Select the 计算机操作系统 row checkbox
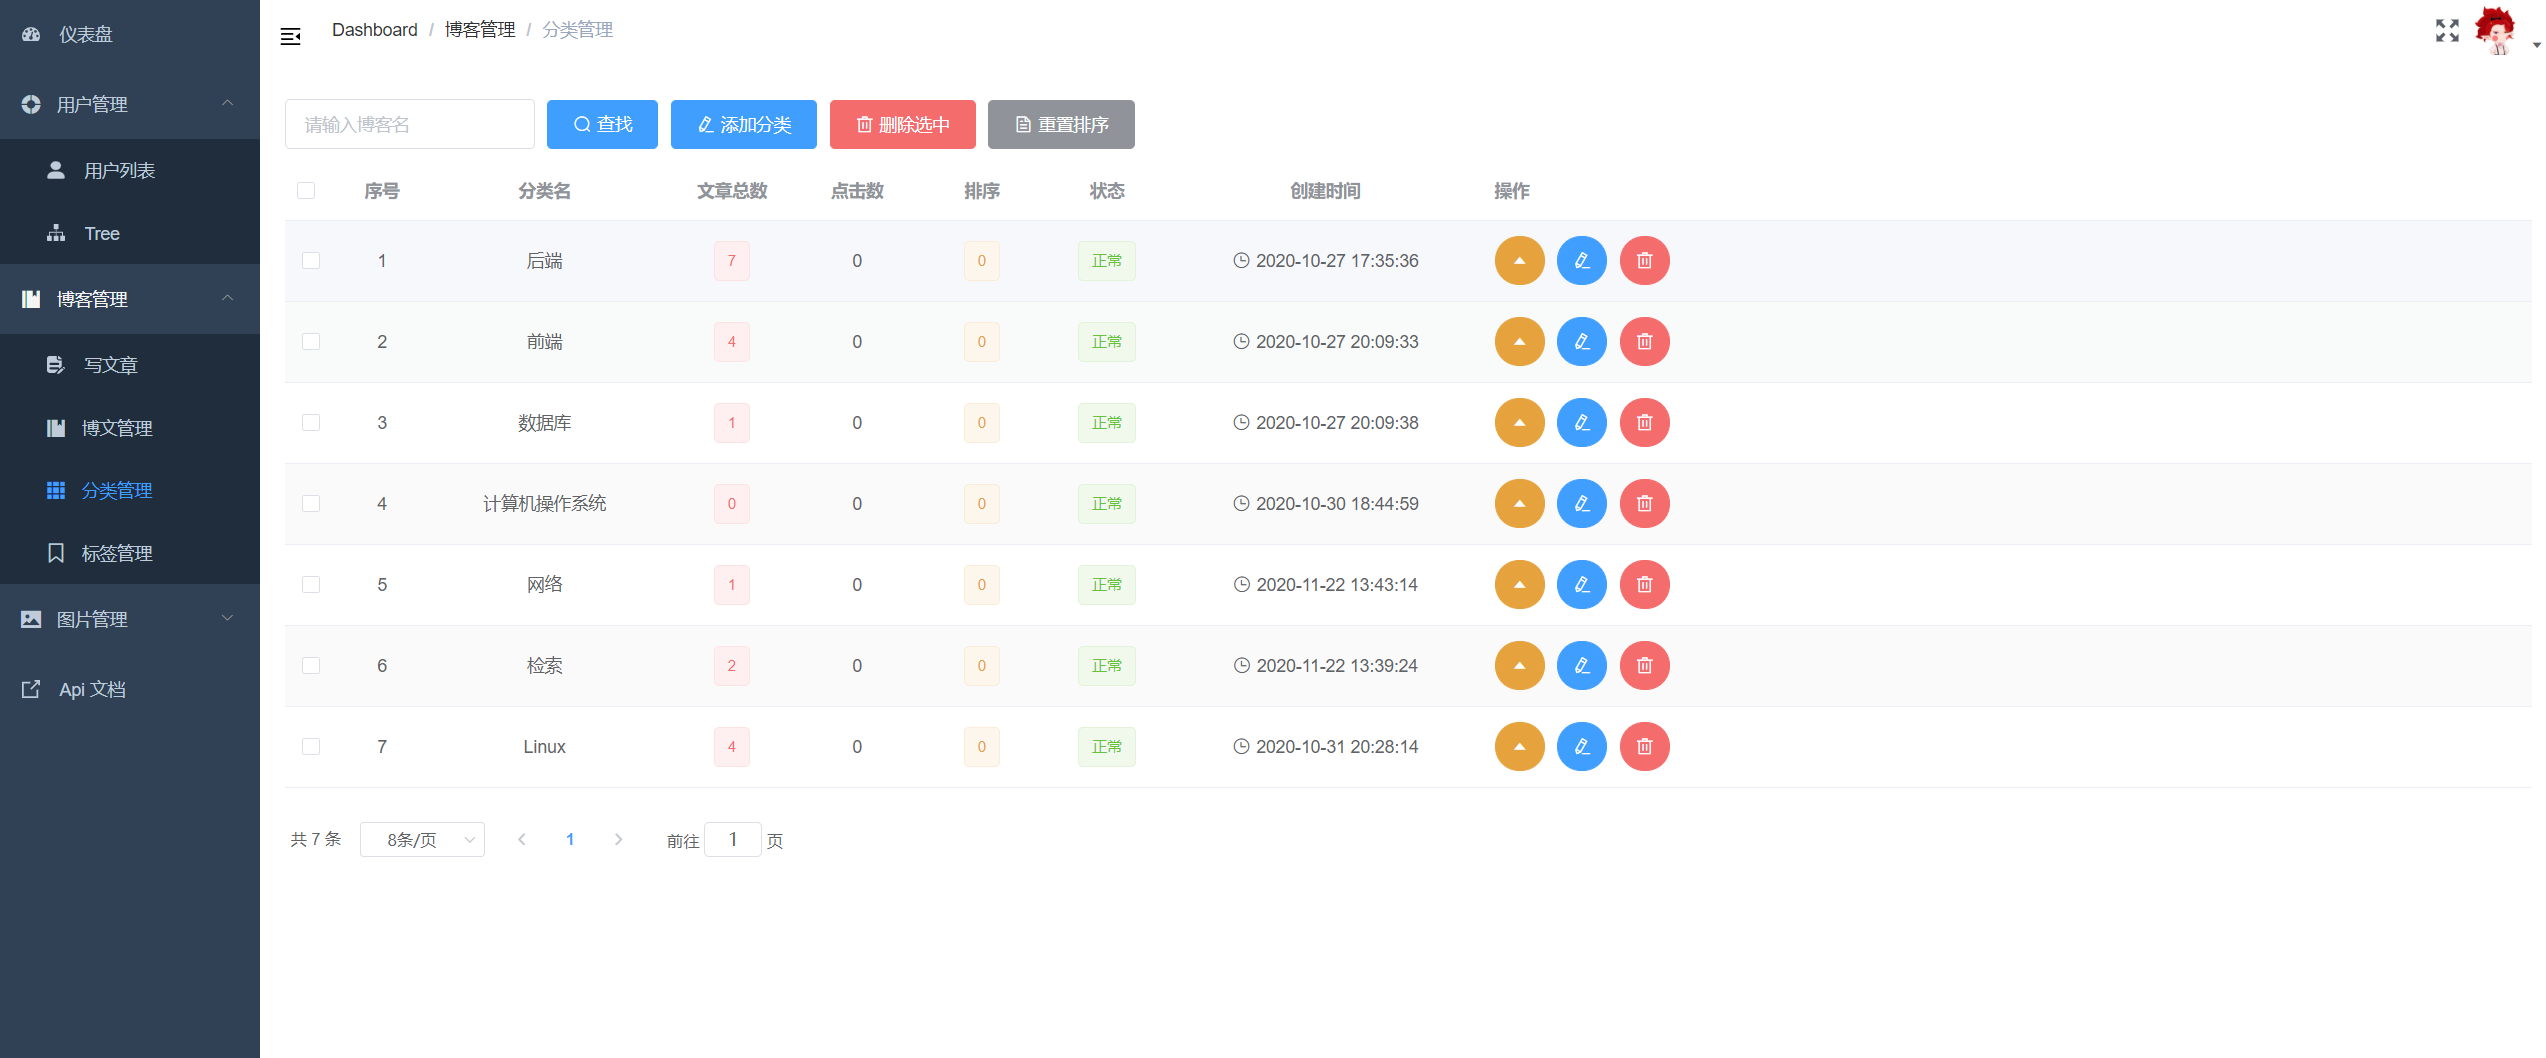The image size is (2546, 1058). point(311,504)
